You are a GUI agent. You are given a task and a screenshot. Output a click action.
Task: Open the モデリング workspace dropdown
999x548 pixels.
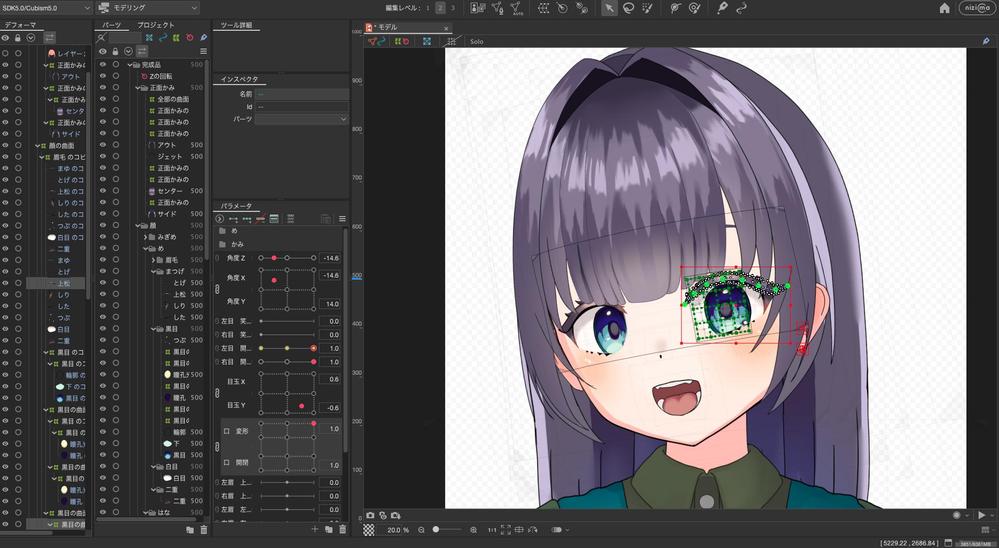tap(148, 8)
